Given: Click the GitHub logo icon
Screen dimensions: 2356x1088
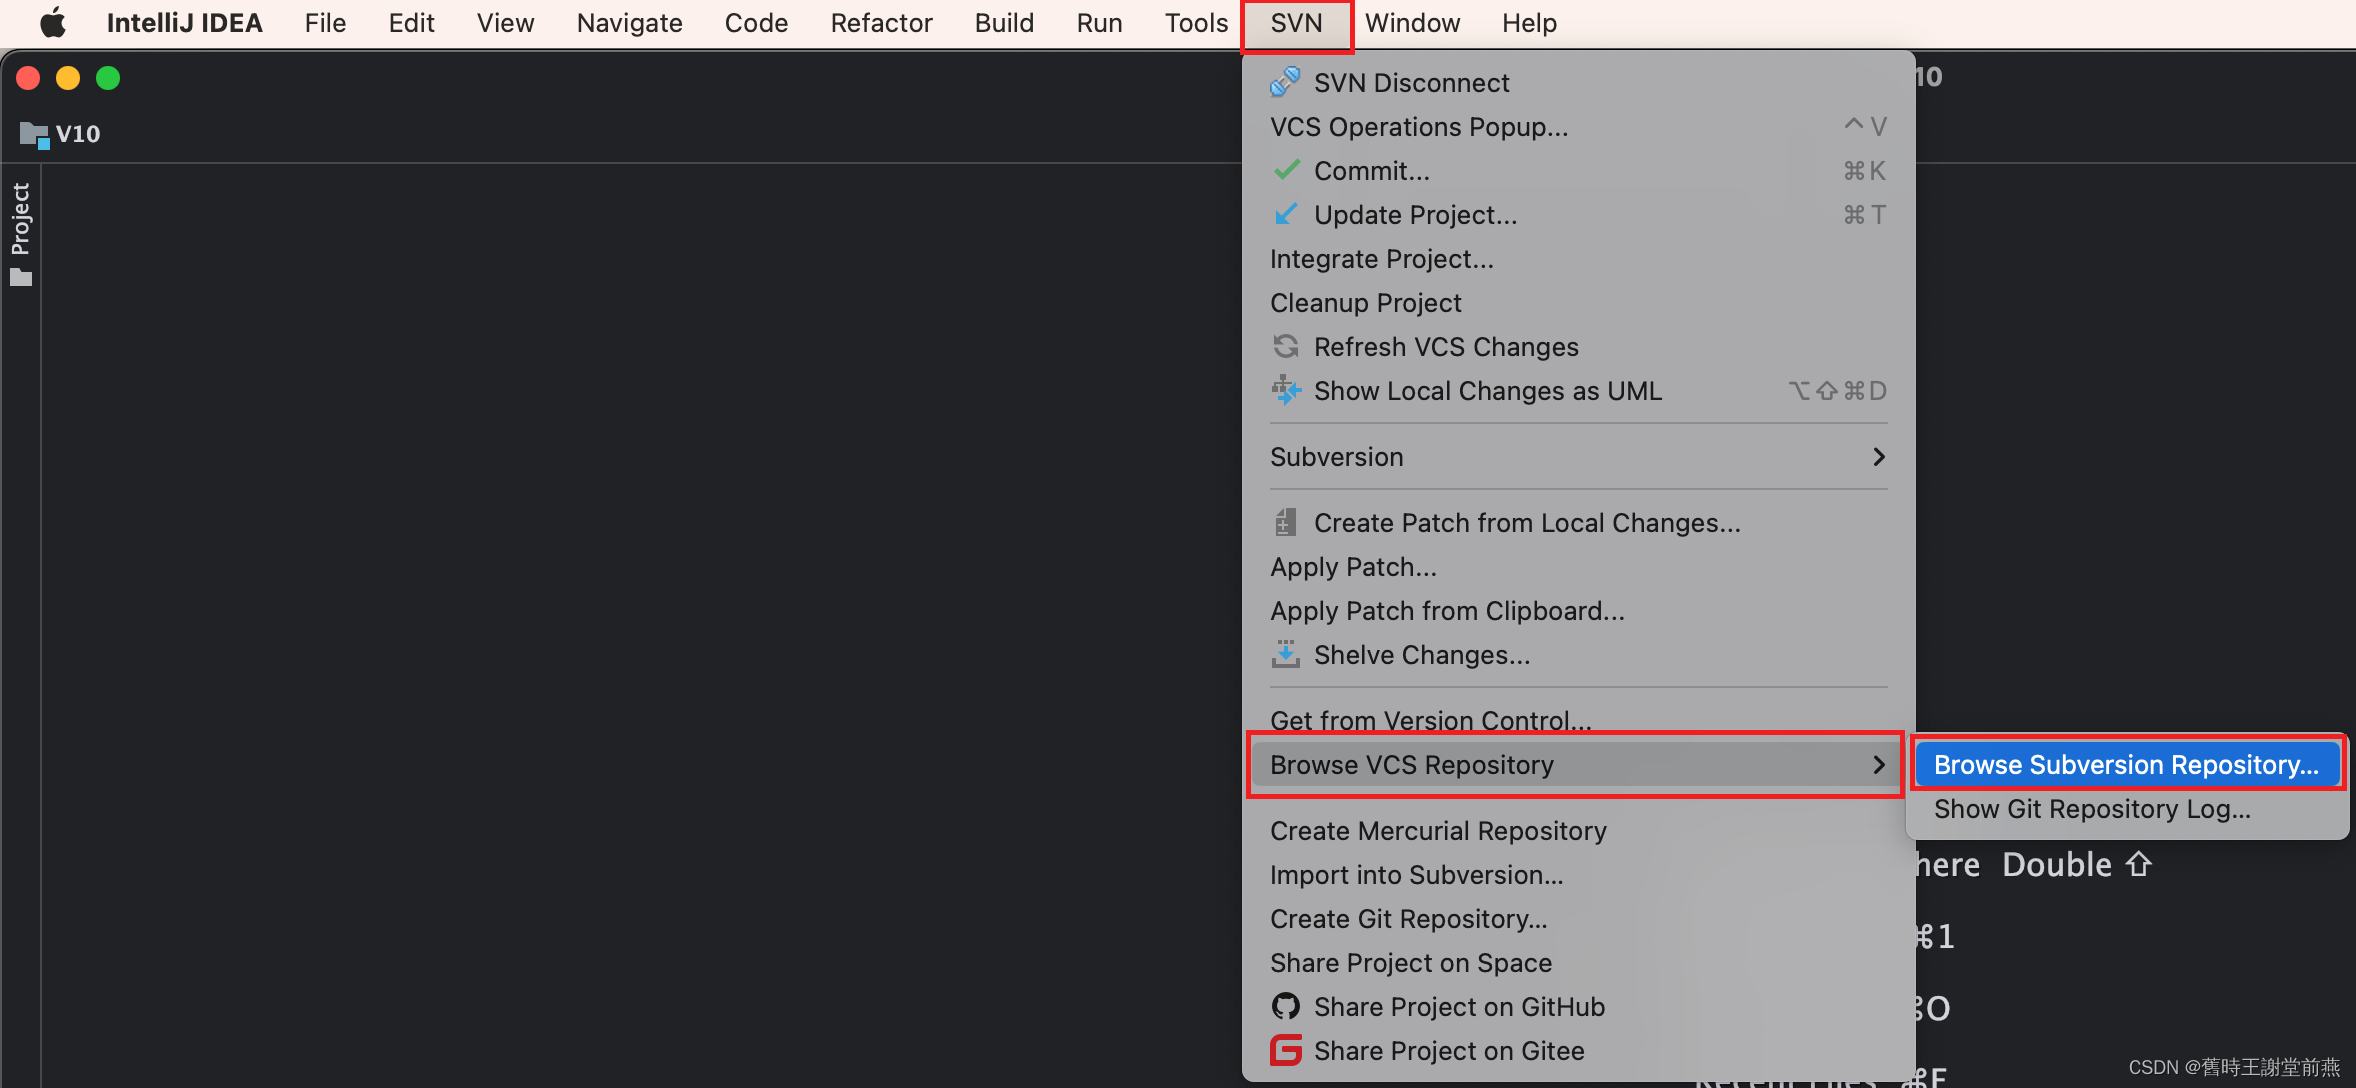Looking at the screenshot, I should 1286,1006.
